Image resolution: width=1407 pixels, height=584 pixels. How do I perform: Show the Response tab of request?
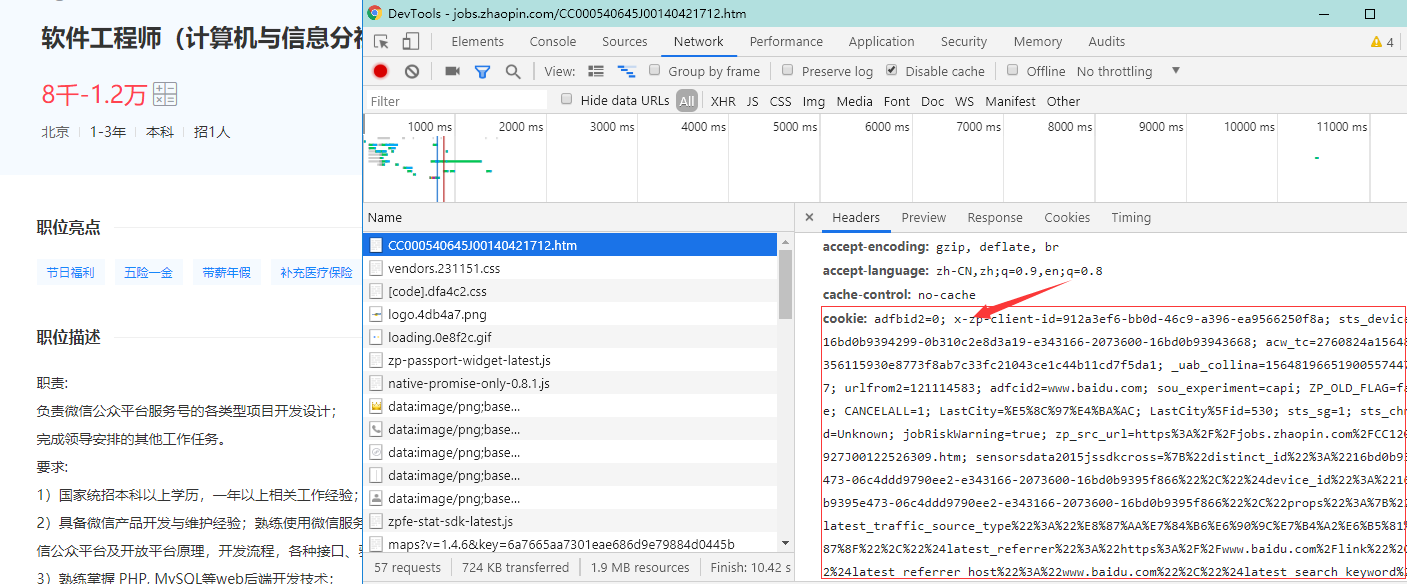pos(995,217)
